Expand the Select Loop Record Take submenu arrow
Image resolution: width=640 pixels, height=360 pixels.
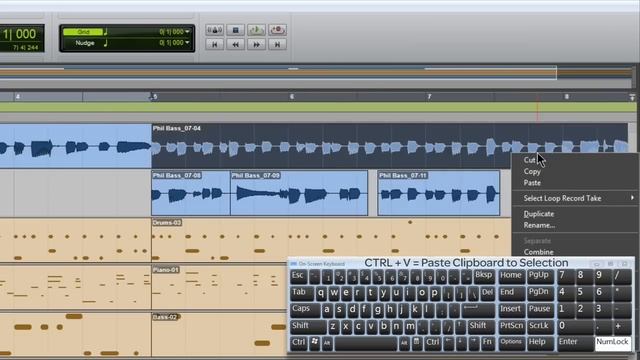click(632, 198)
